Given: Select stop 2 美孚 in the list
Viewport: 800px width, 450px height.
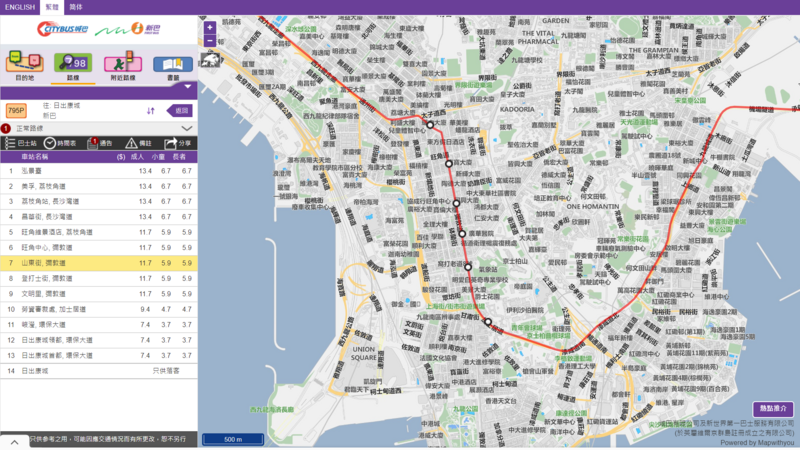Looking at the screenshot, I should point(99,186).
